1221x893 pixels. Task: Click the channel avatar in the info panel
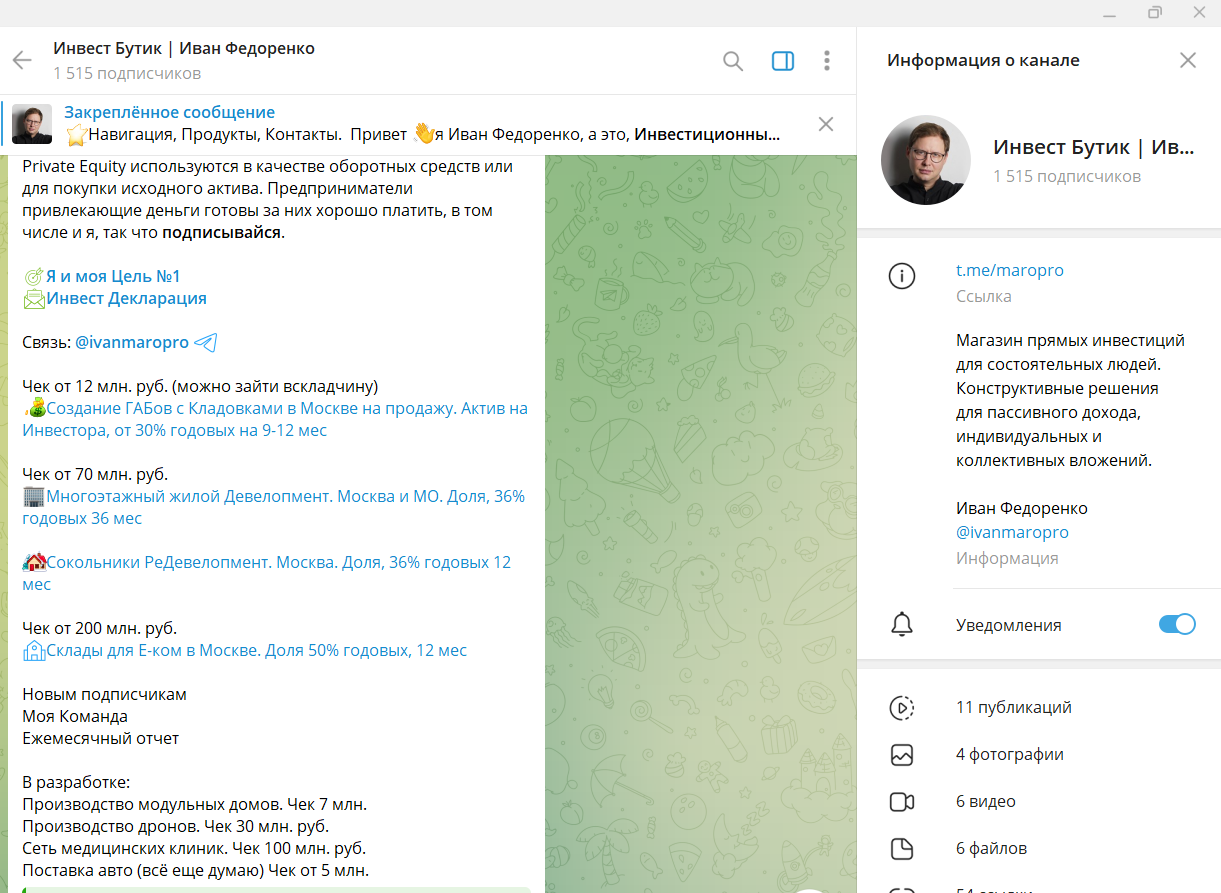[926, 160]
